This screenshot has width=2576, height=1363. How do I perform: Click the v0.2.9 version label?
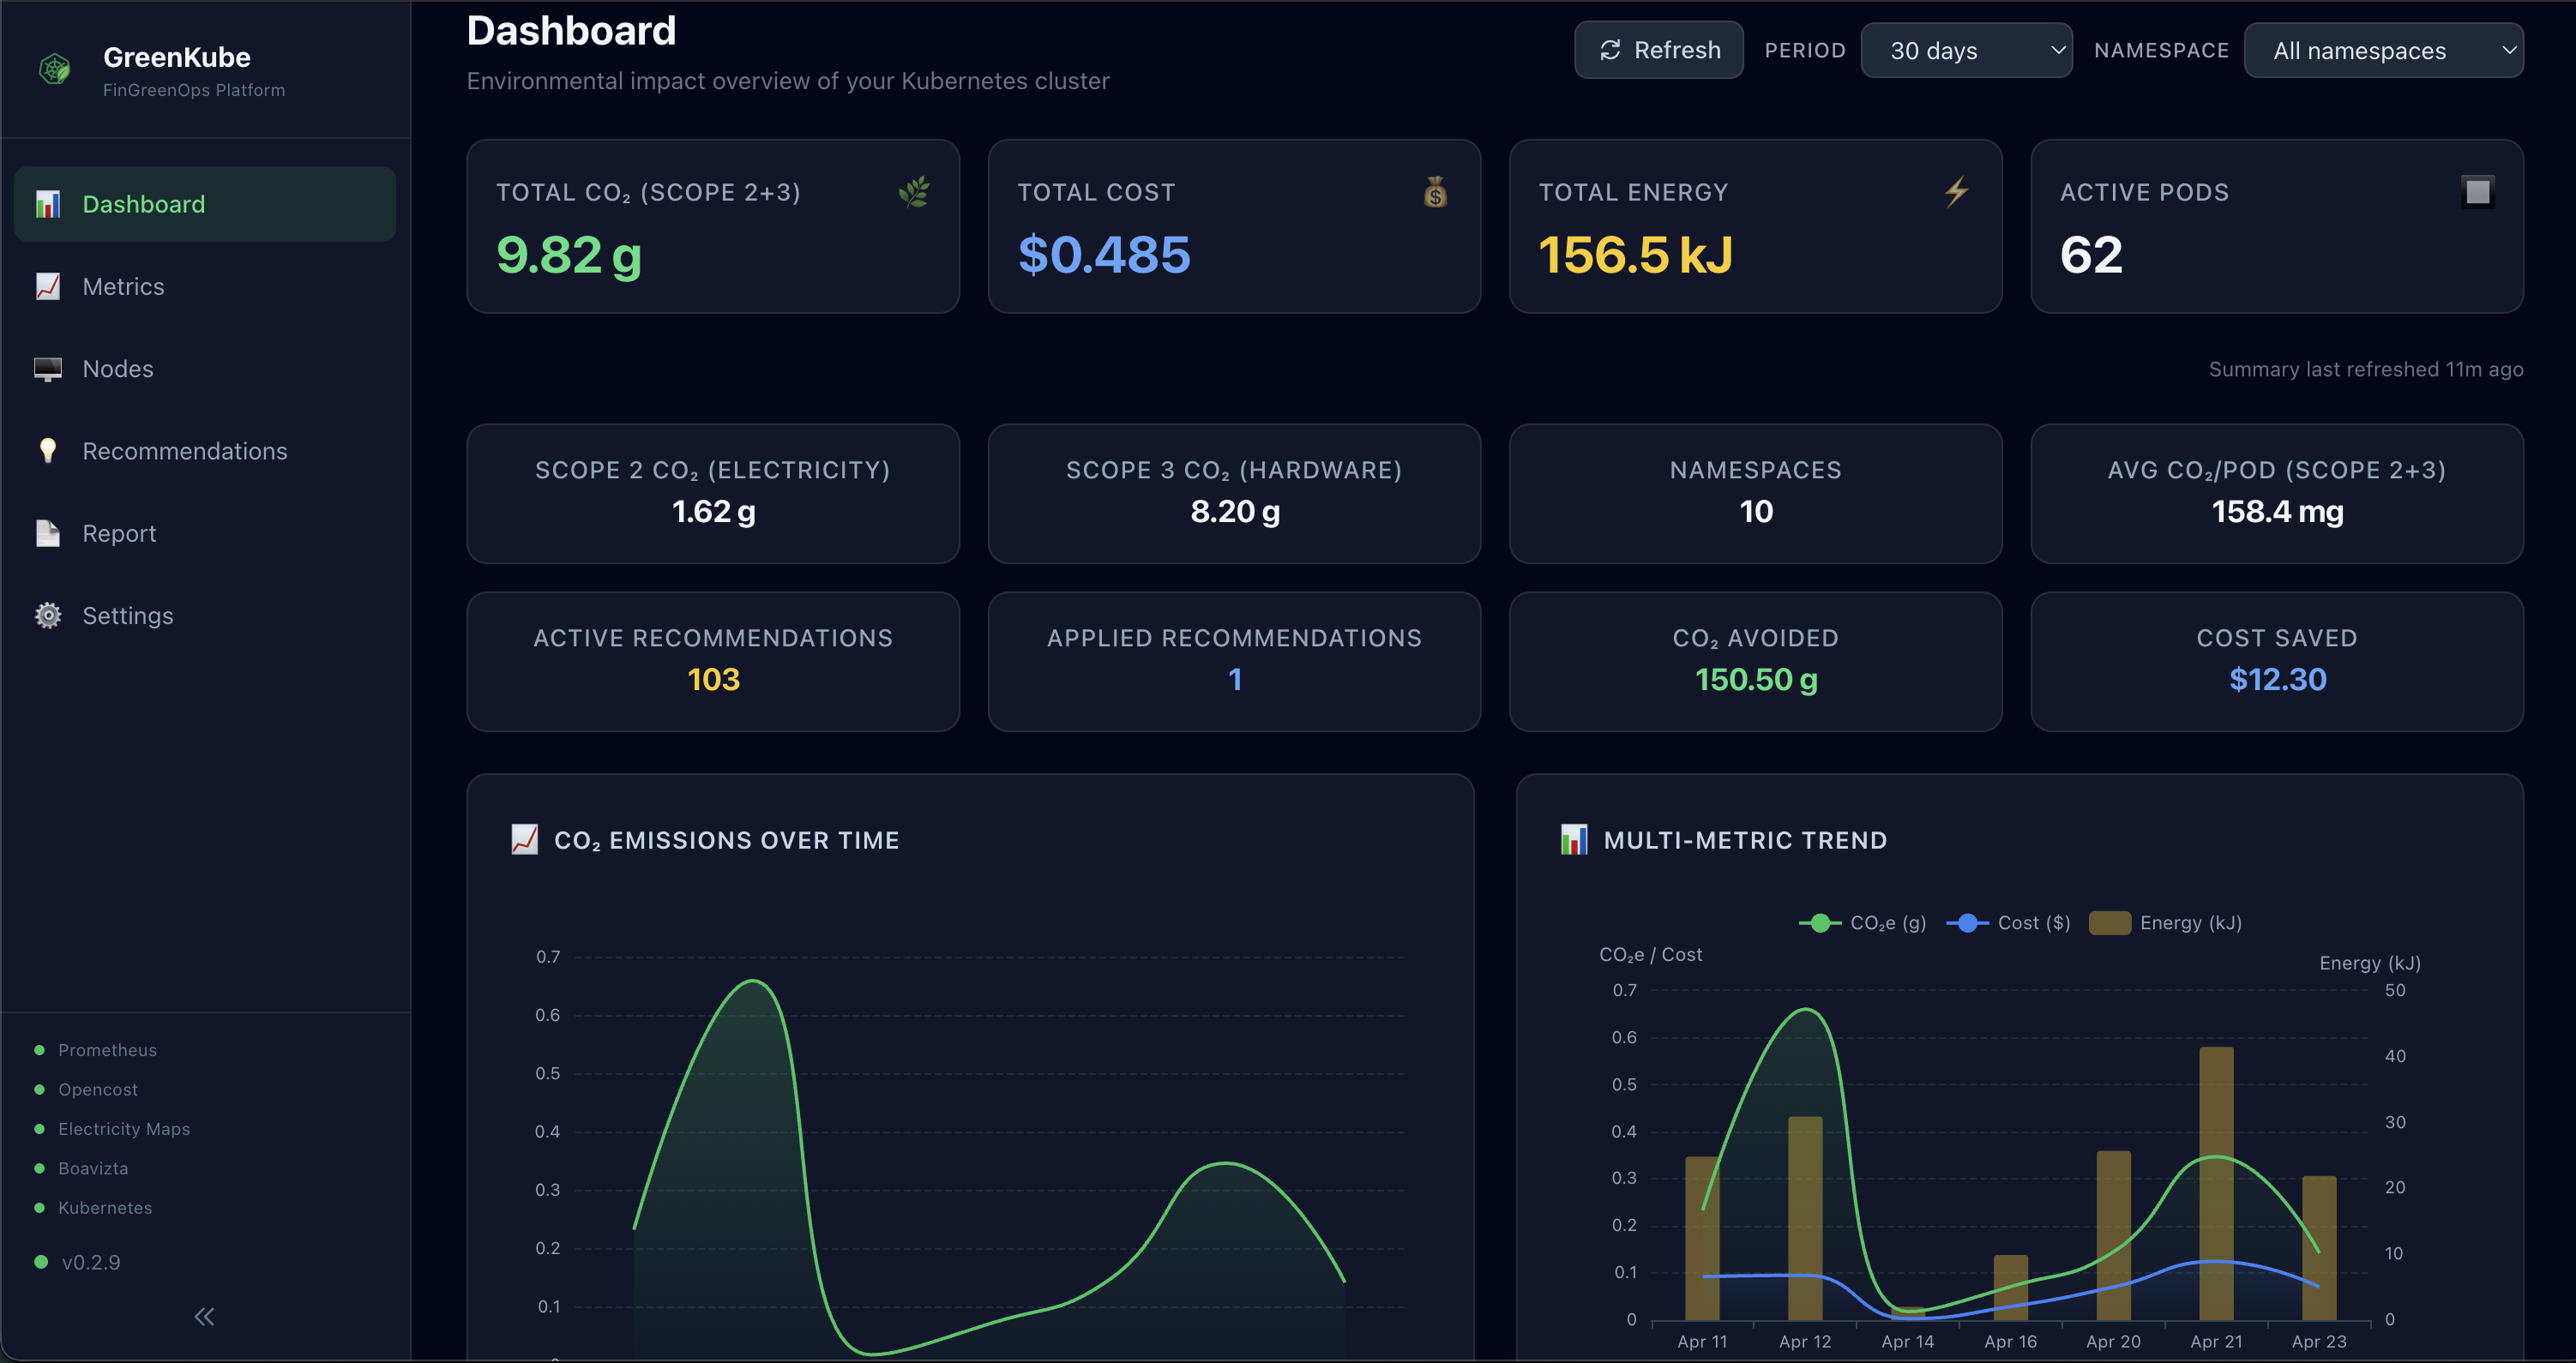tap(91, 1262)
